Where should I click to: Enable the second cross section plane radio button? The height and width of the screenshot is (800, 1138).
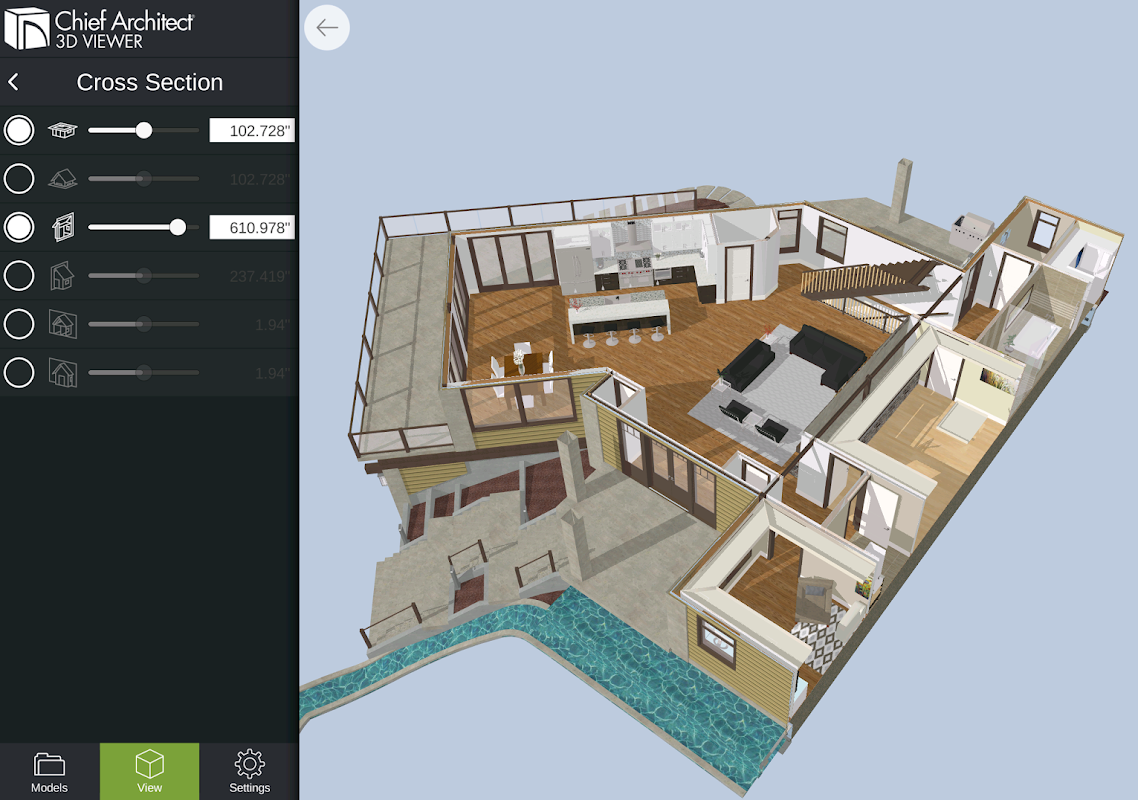pyautogui.click(x=19, y=179)
